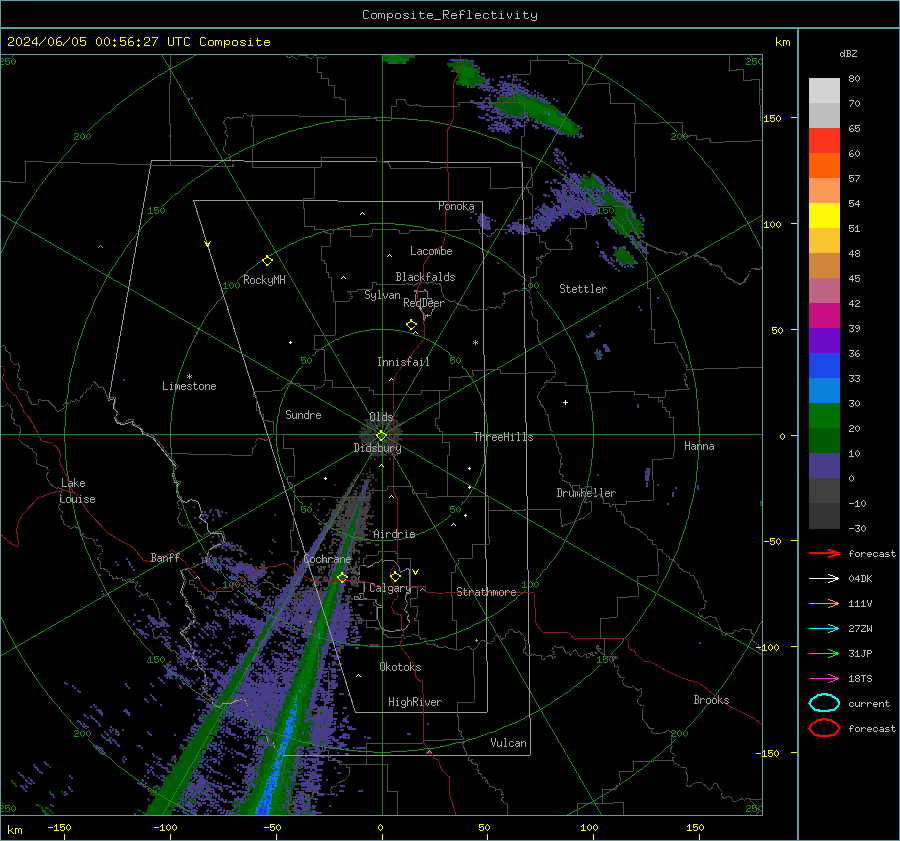This screenshot has width=900, height=841.
Task: Click the yellow diamond marker near Cochrane
Action: pos(342,577)
